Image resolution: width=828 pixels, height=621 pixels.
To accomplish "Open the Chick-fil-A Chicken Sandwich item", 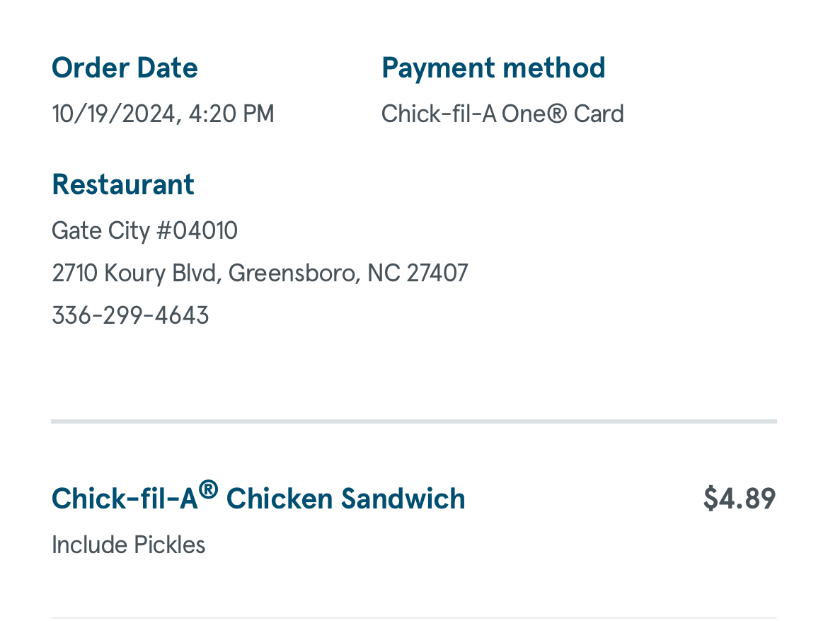I will tap(258, 498).
